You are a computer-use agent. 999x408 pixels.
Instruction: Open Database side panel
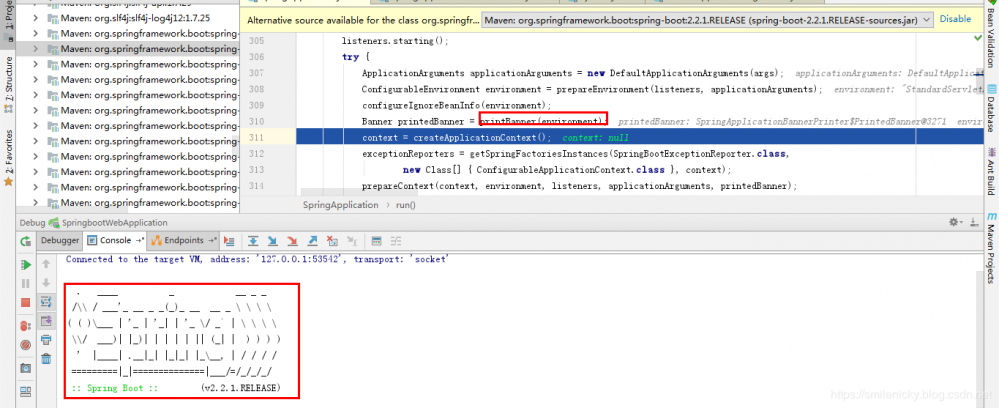991,110
